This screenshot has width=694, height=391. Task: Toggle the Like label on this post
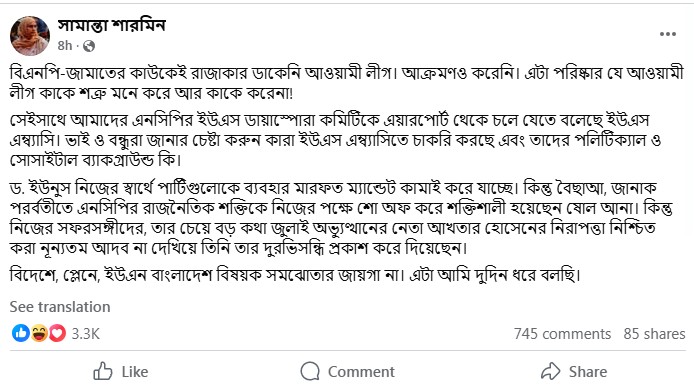(x=135, y=372)
